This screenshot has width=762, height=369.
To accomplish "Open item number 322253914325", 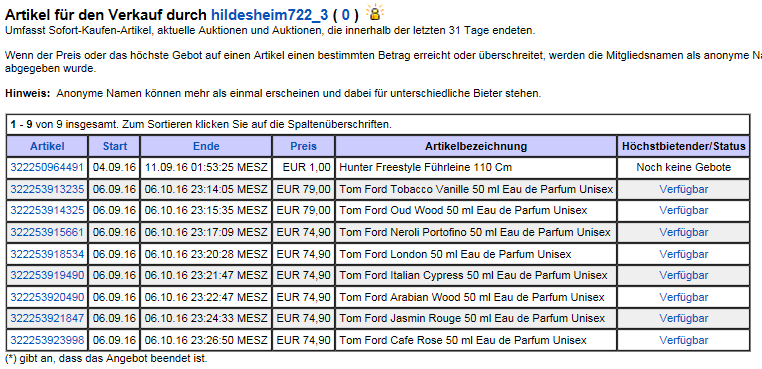I will 47,211.
